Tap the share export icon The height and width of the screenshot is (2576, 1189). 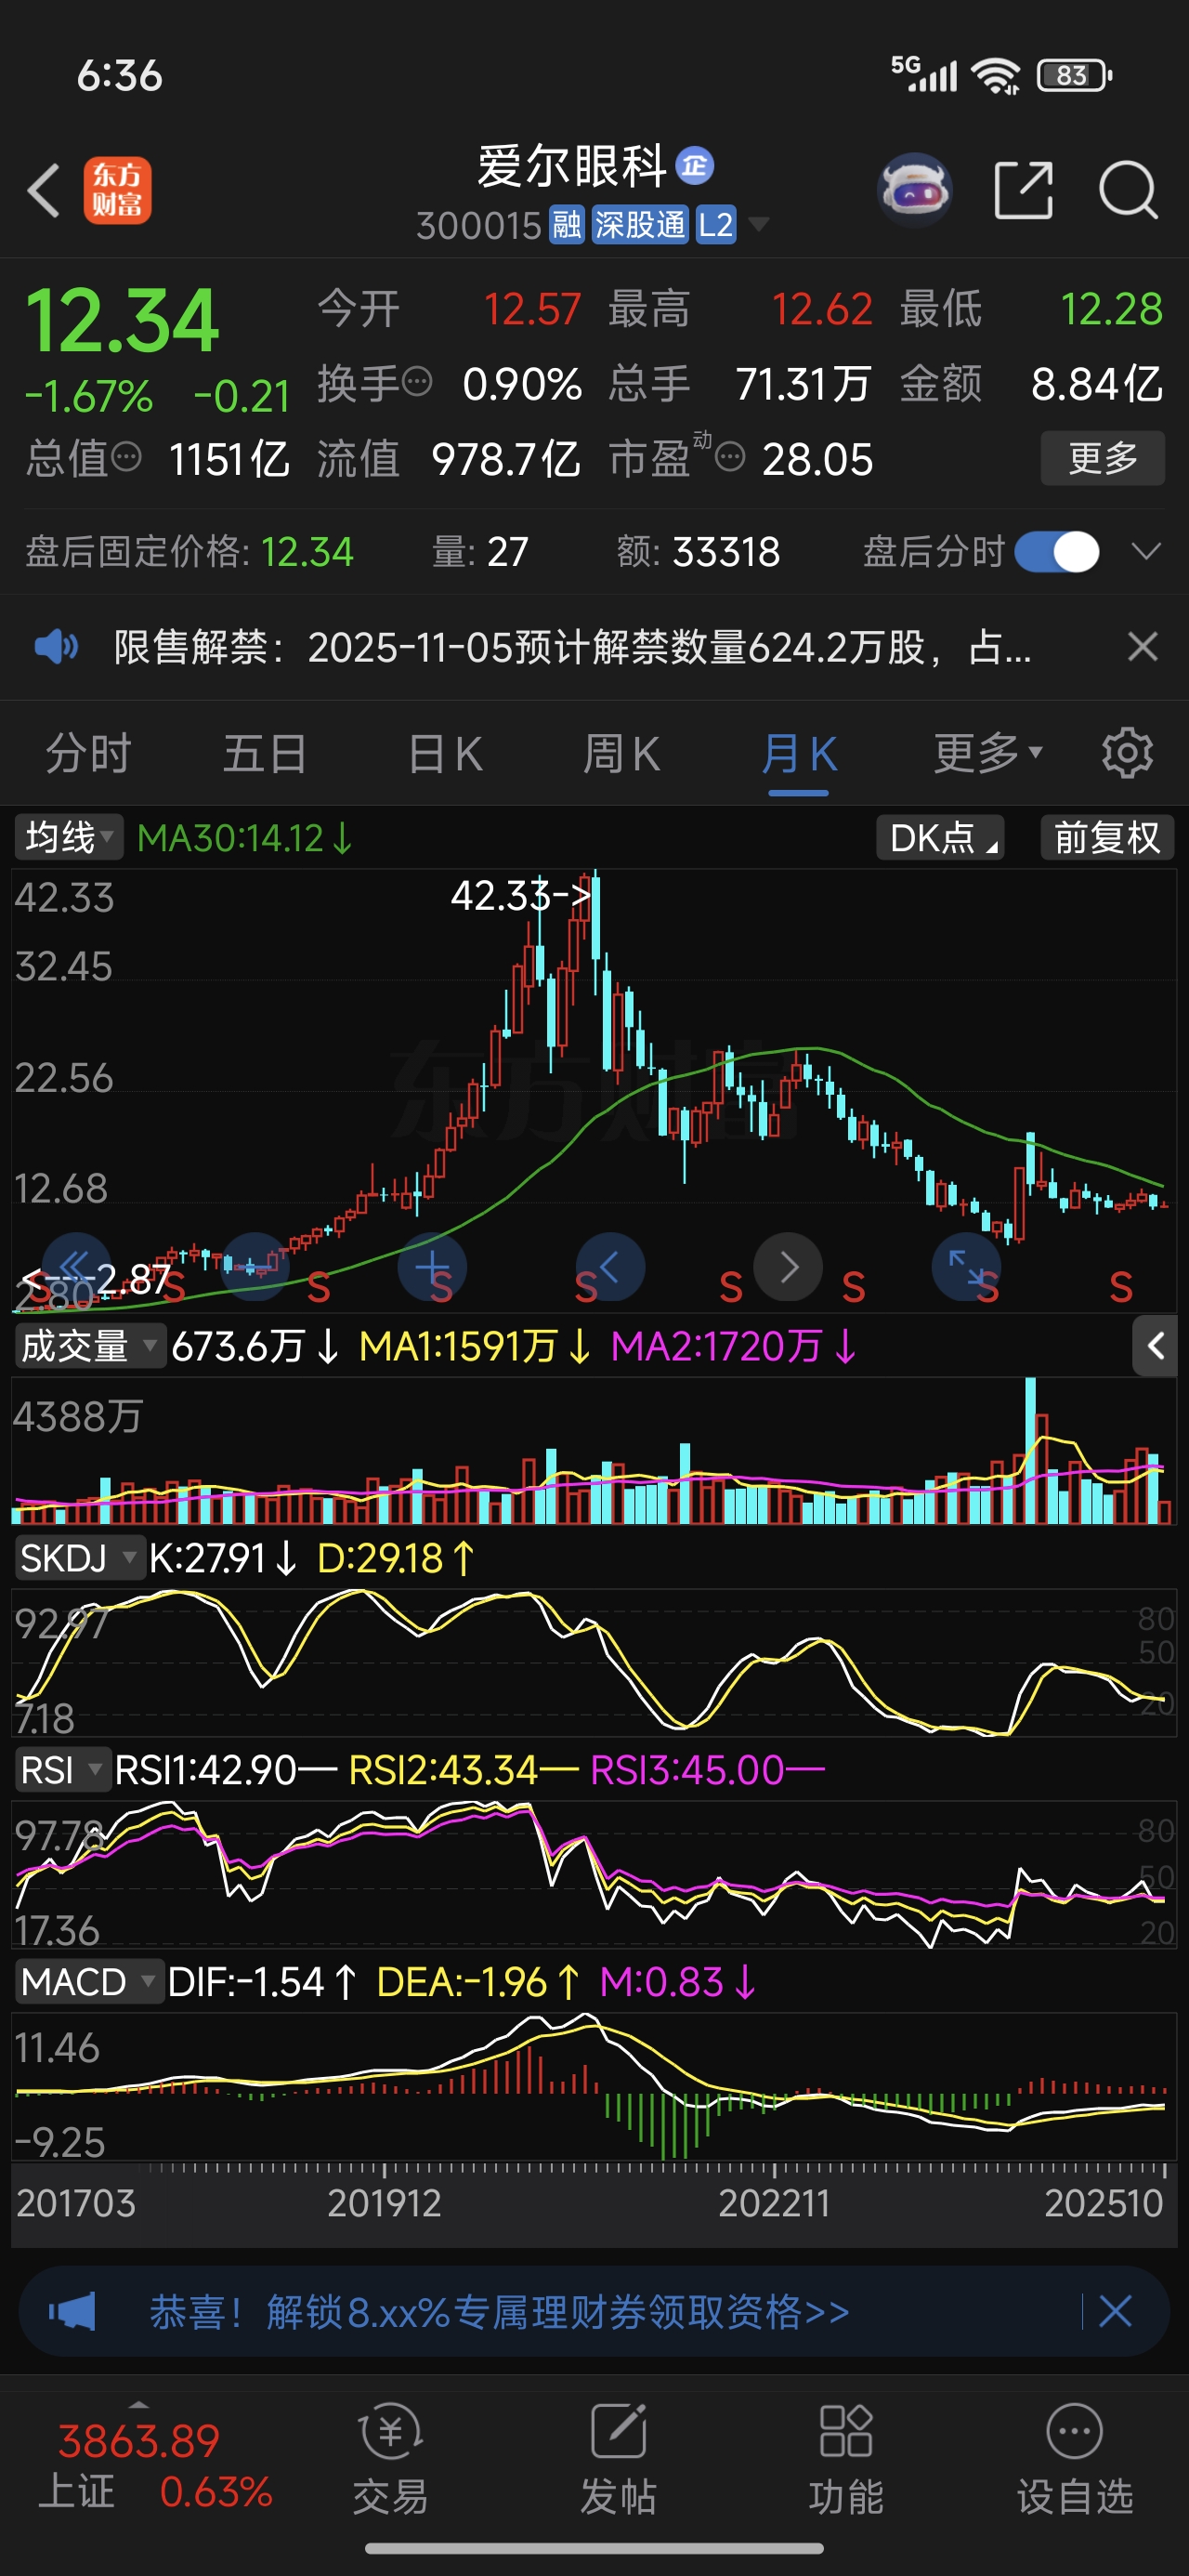[x=1024, y=190]
